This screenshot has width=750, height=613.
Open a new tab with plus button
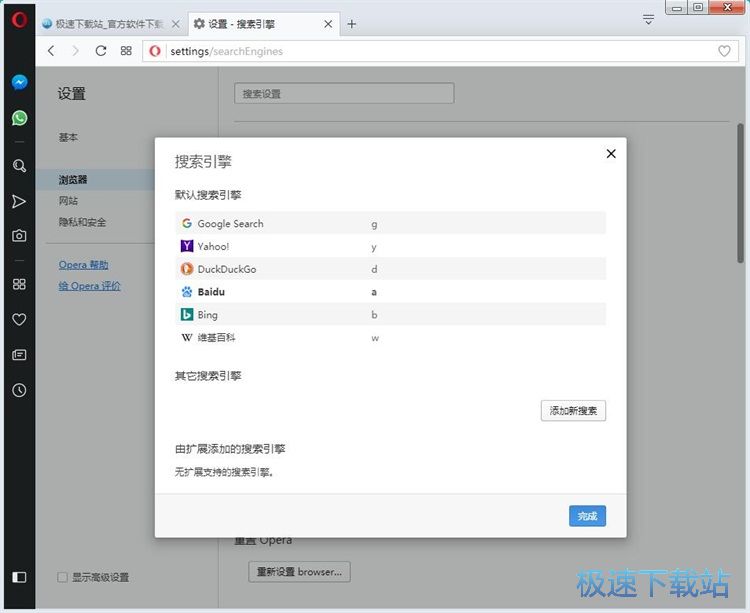[x=352, y=24]
